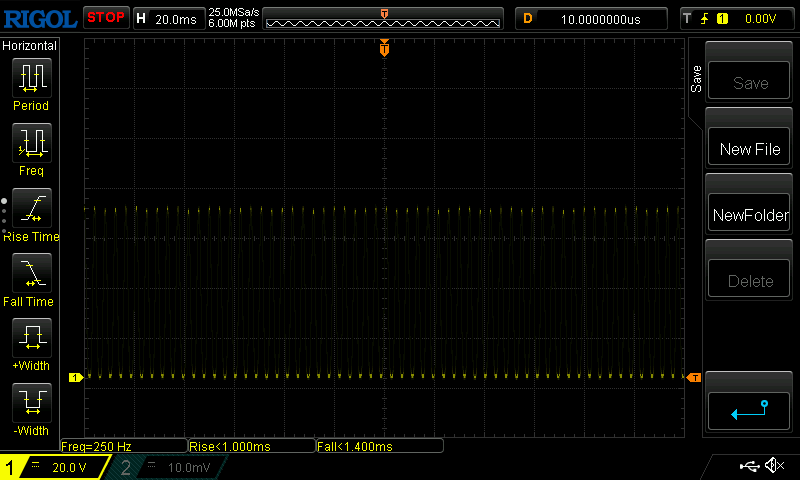Toggle channel 1 with 20.0 V scale
The image size is (800, 480).
coord(54,467)
